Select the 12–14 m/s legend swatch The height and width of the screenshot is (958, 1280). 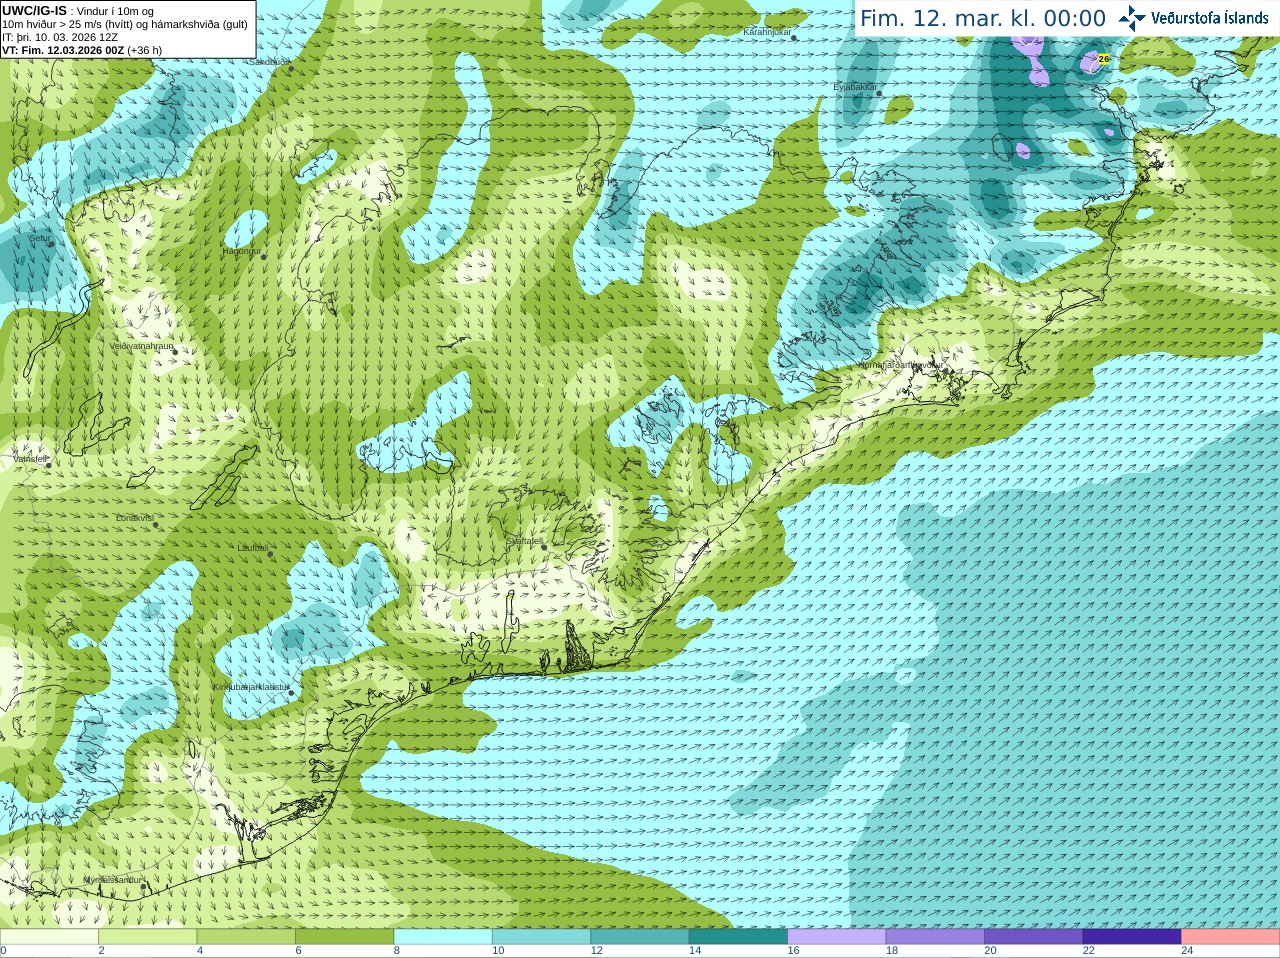tap(640, 937)
